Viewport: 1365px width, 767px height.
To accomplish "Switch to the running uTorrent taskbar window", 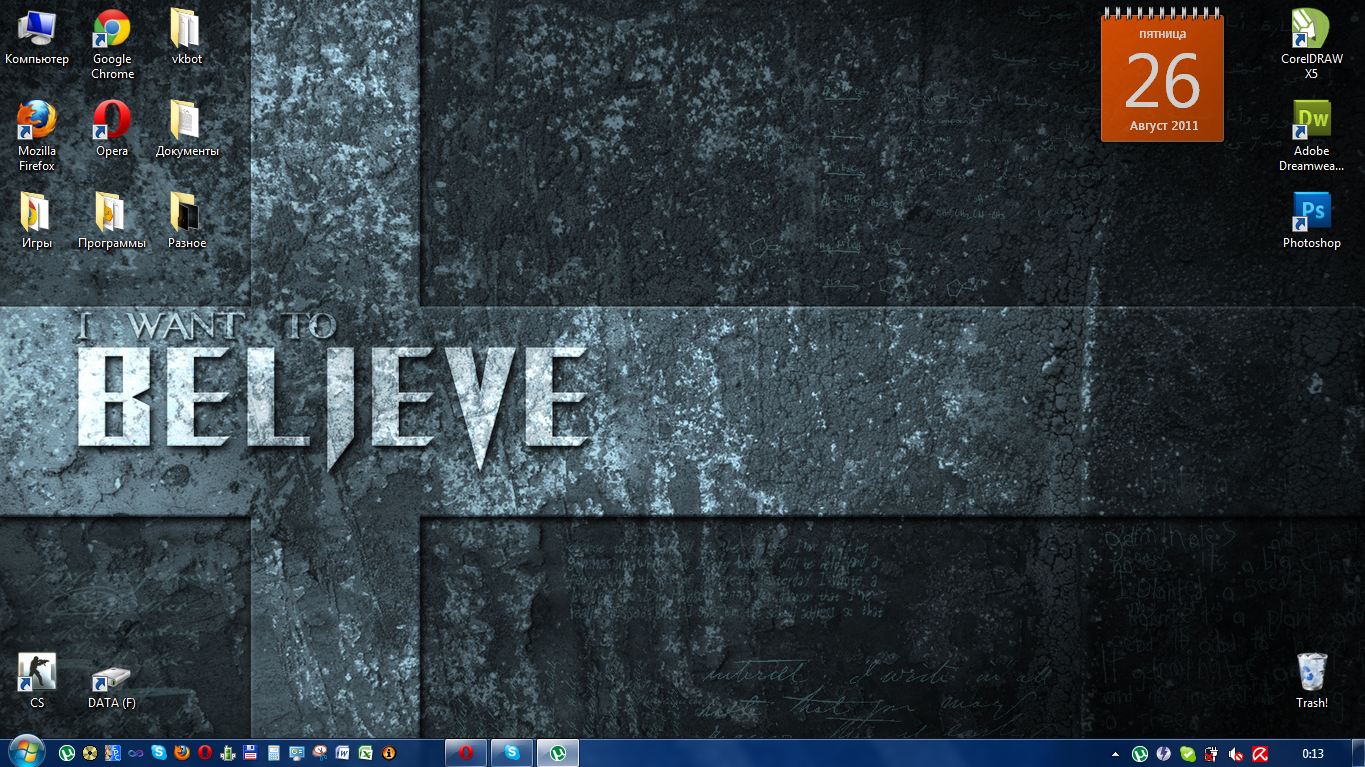I will click(558, 753).
